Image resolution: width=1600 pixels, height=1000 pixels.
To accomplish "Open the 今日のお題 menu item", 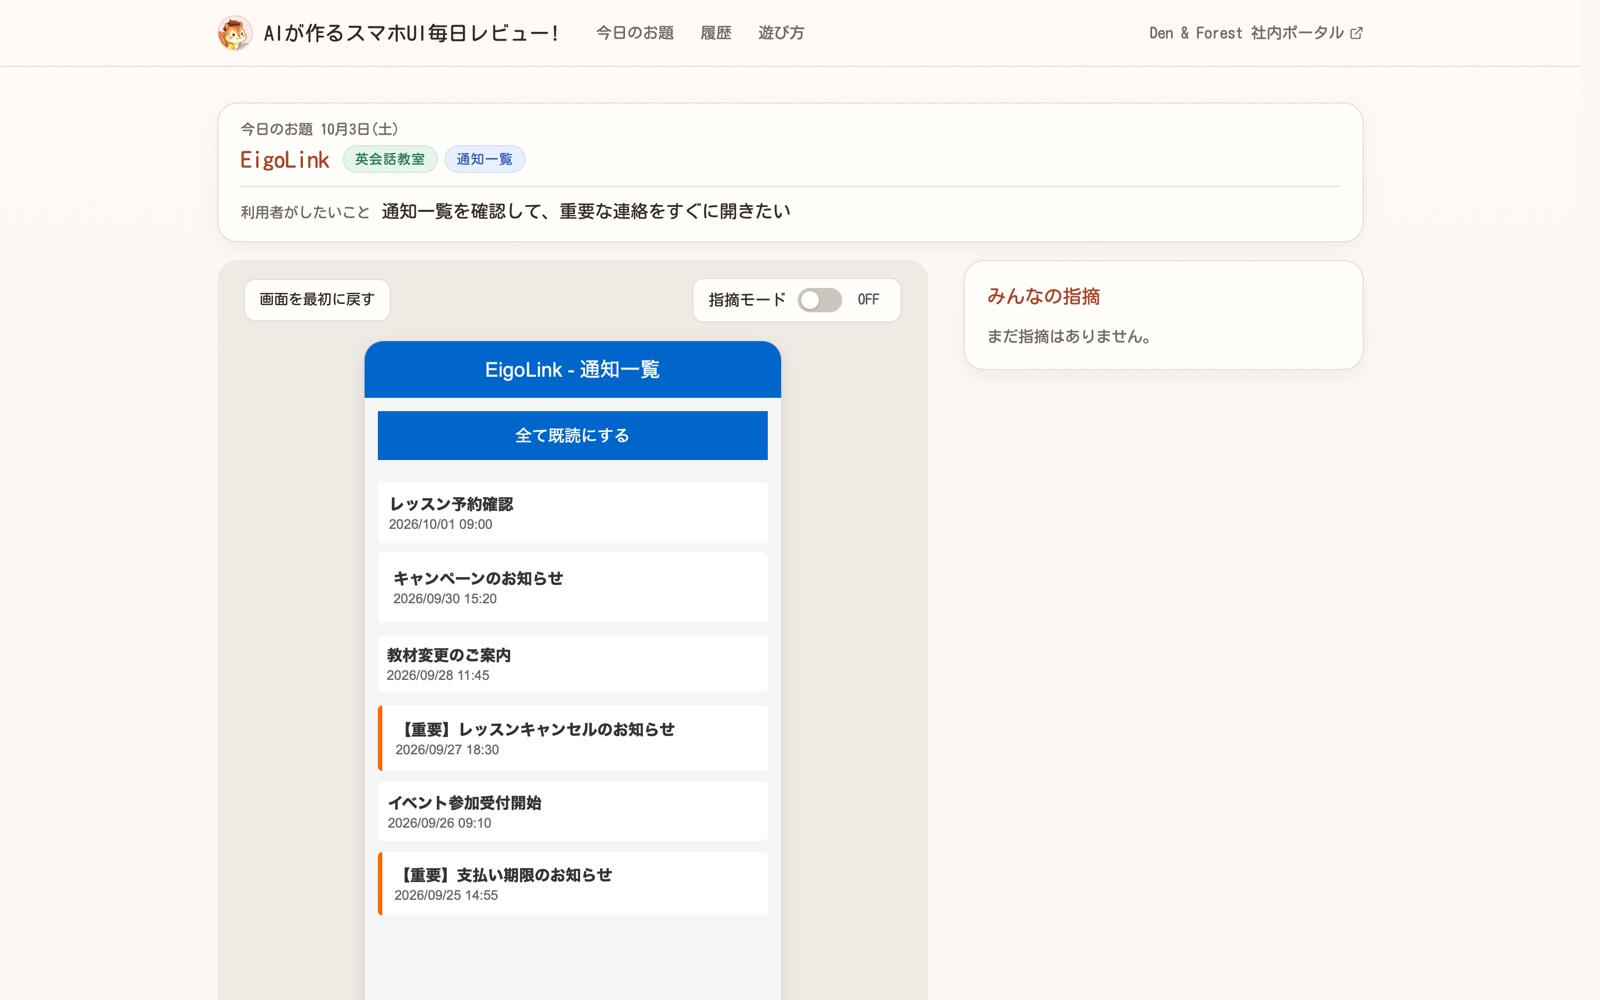I will [x=635, y=33].
